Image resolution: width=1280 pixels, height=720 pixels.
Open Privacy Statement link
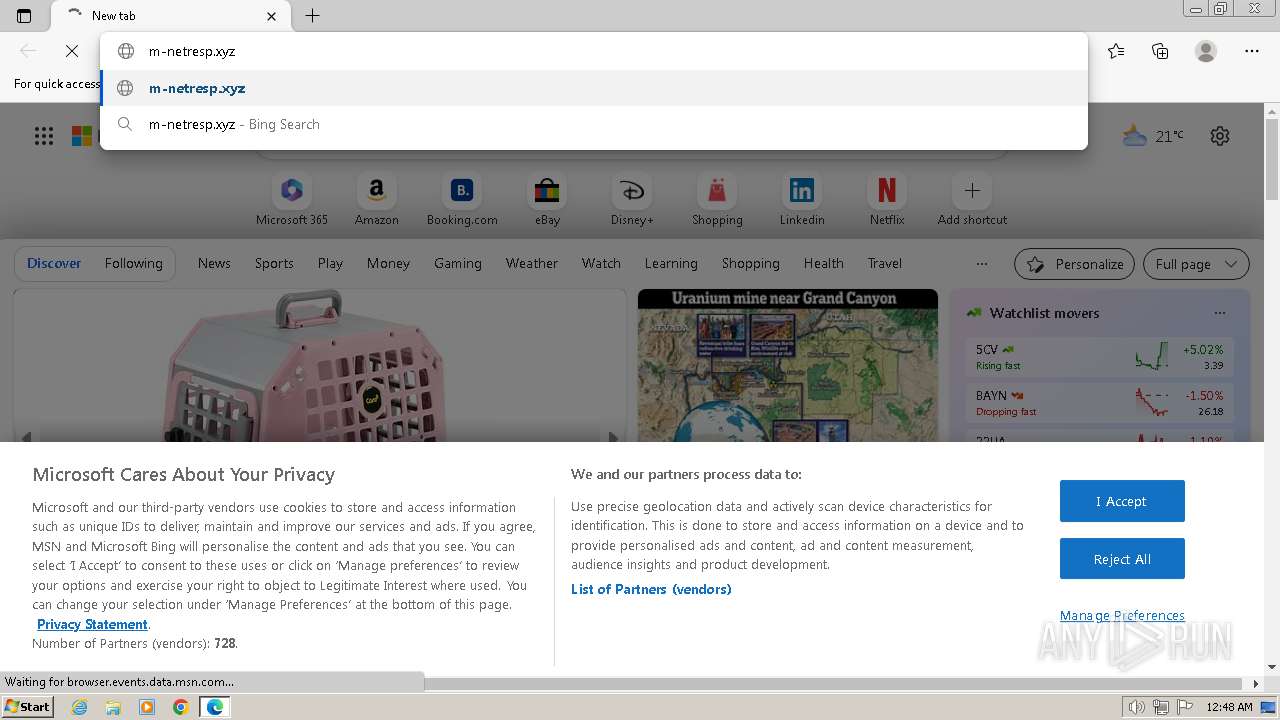click(x=92, y=624)
